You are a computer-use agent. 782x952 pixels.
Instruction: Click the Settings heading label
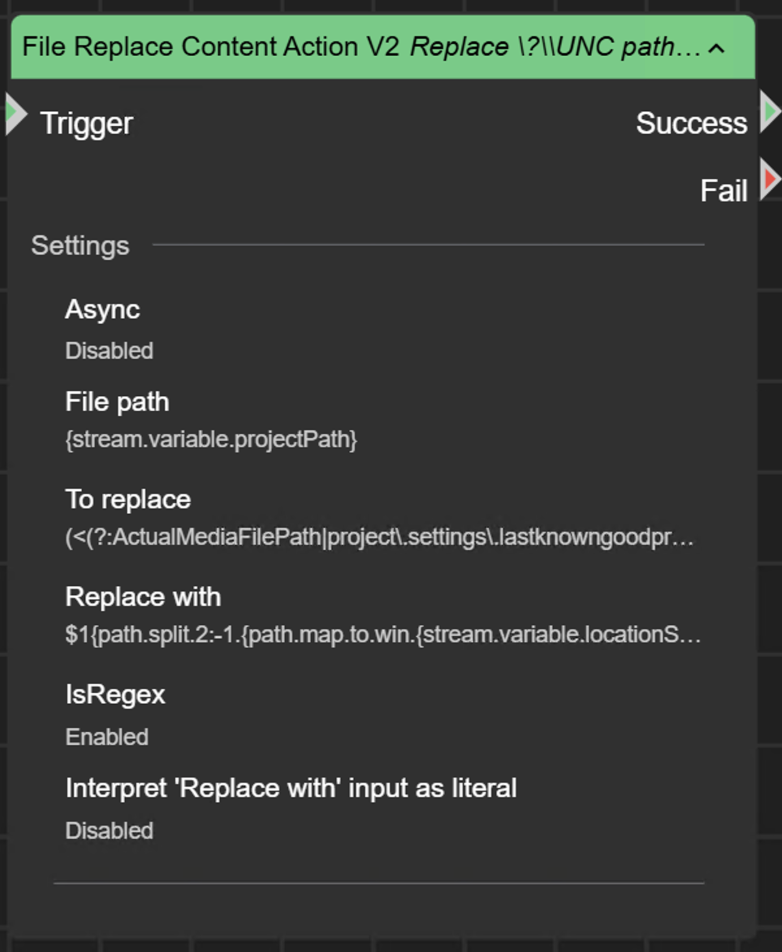point(79,245)
